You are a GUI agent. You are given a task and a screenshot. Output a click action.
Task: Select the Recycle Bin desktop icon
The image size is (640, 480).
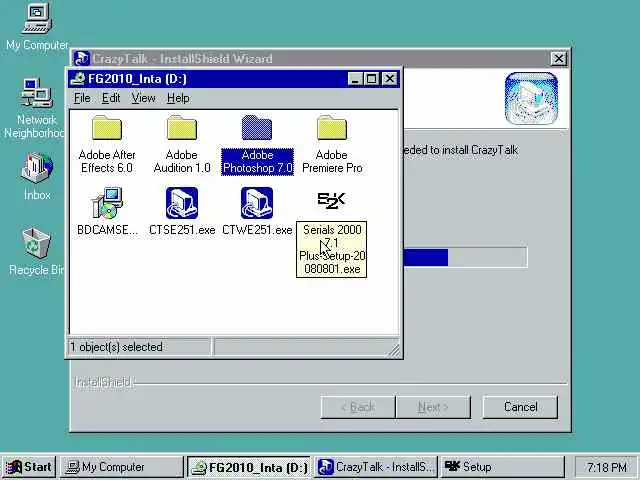37,243
